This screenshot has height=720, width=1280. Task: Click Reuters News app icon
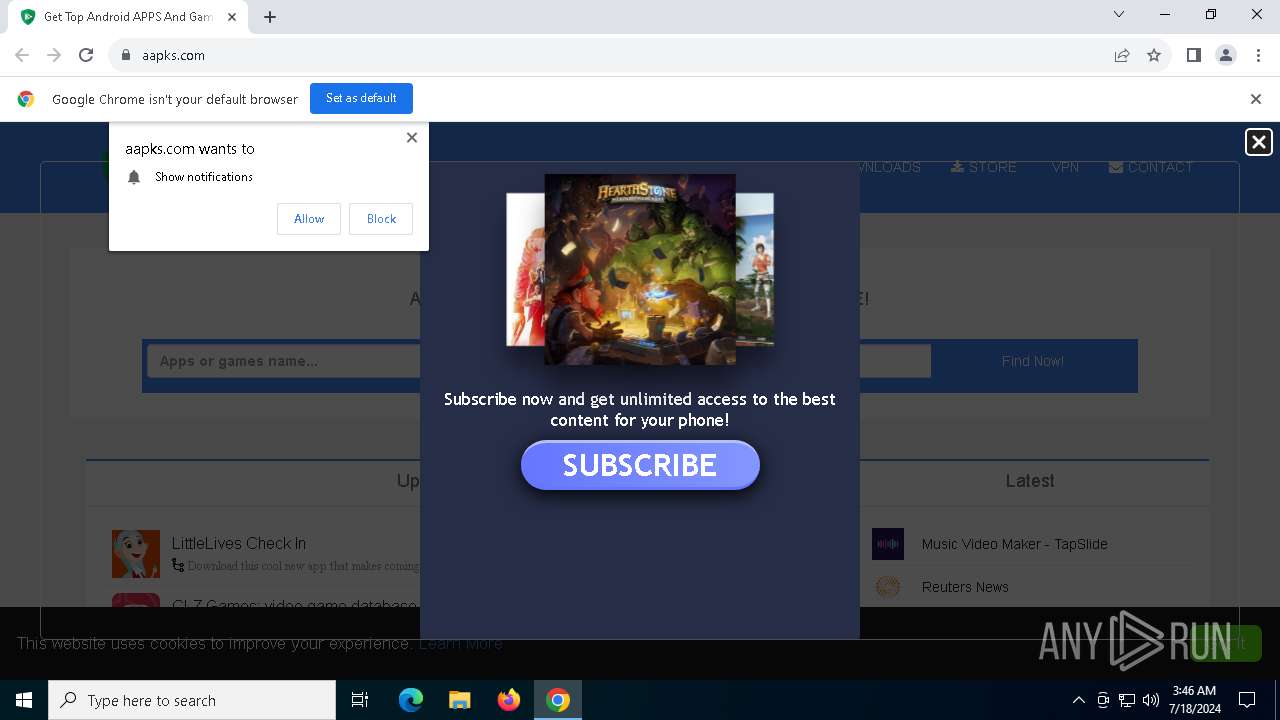pyautogui.click(x=888, y=587)
